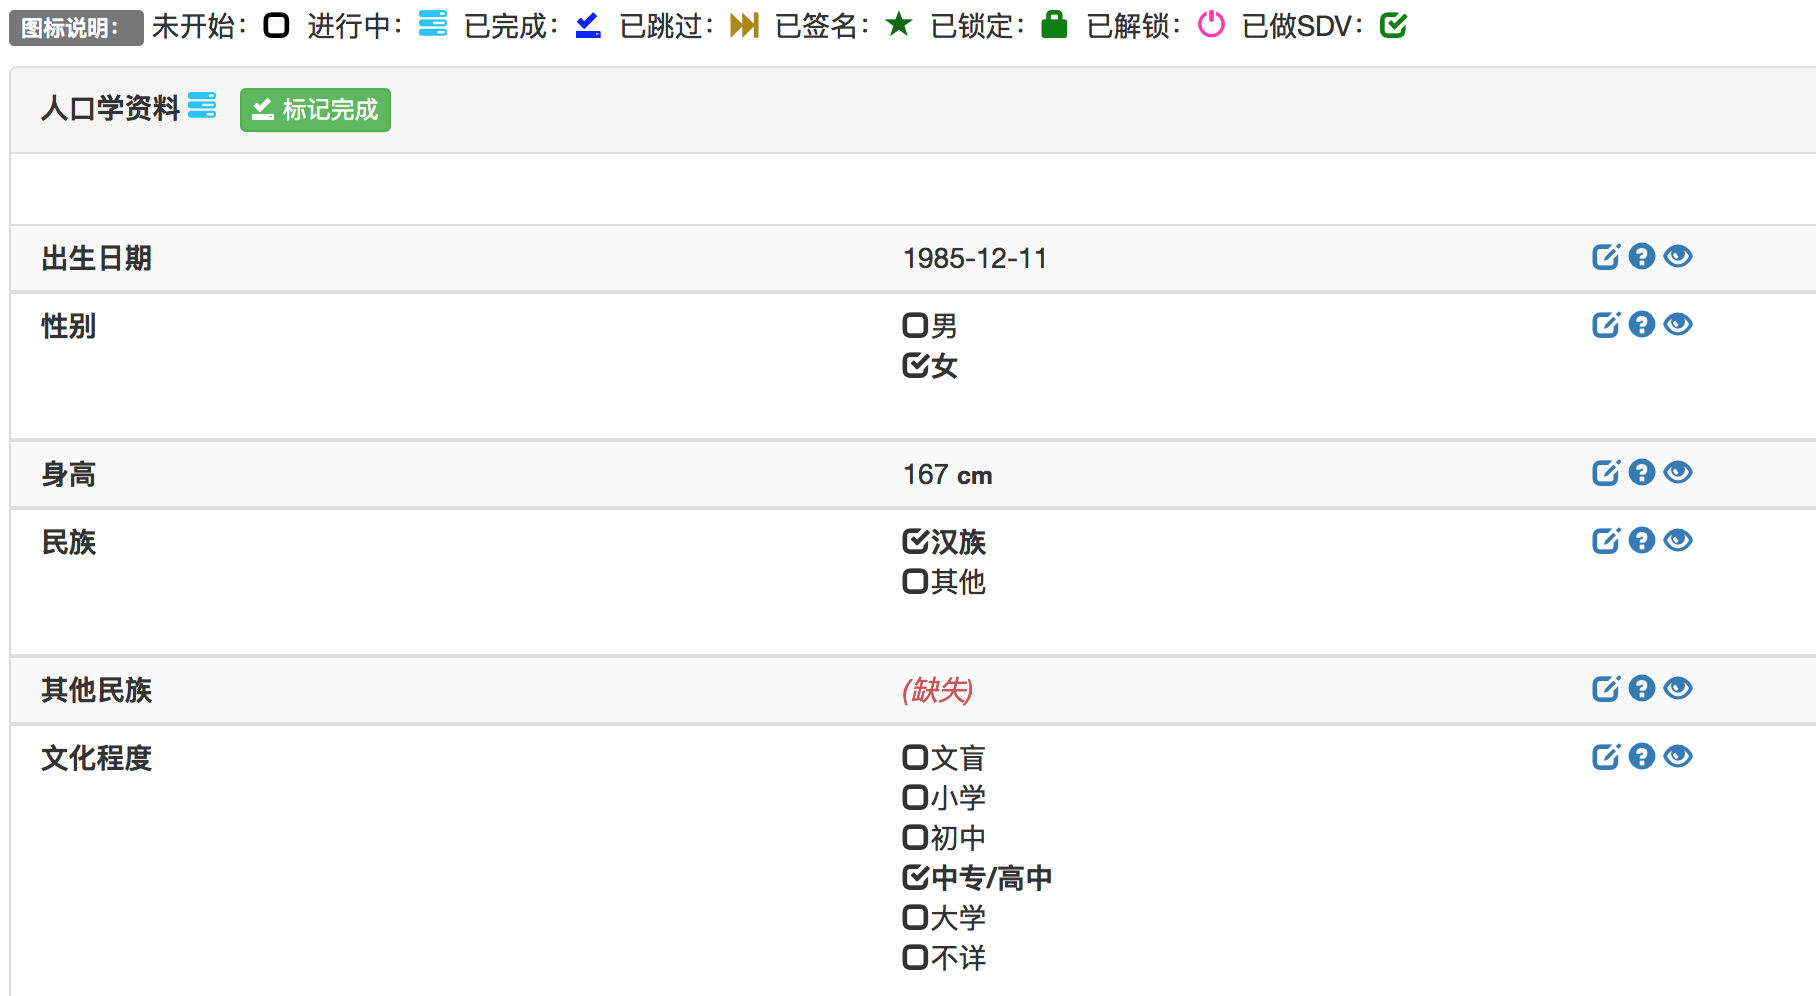Image resolution: width=1816 pixels, height=996 pixels.
Task: Open help icon for 民族 row
Action: pos(1641,541)
